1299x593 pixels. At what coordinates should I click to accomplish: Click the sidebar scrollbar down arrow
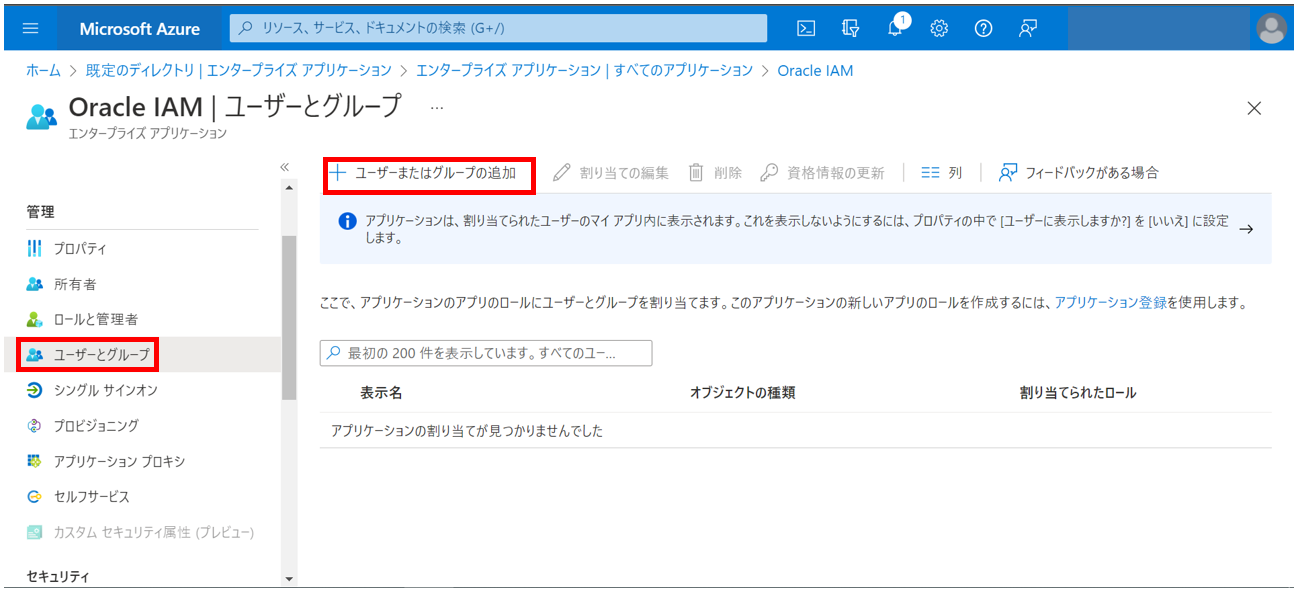[x=289, y=578]
